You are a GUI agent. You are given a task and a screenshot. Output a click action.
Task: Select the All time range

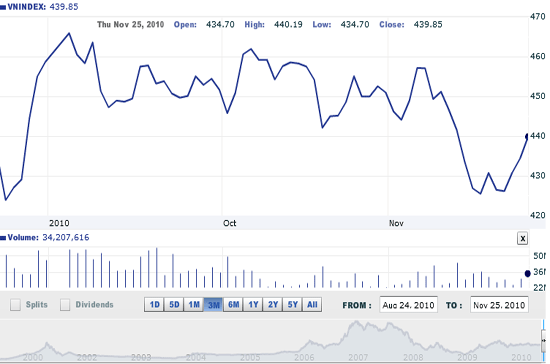click(x=312, y=304)
